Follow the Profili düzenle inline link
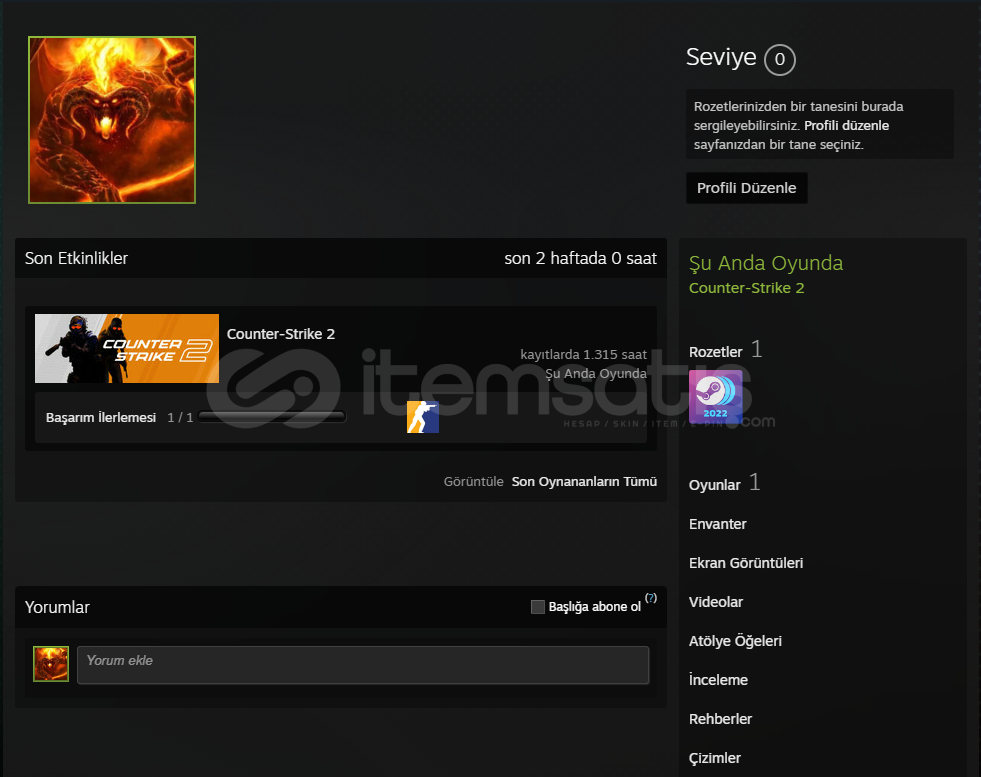 (846, 125)
